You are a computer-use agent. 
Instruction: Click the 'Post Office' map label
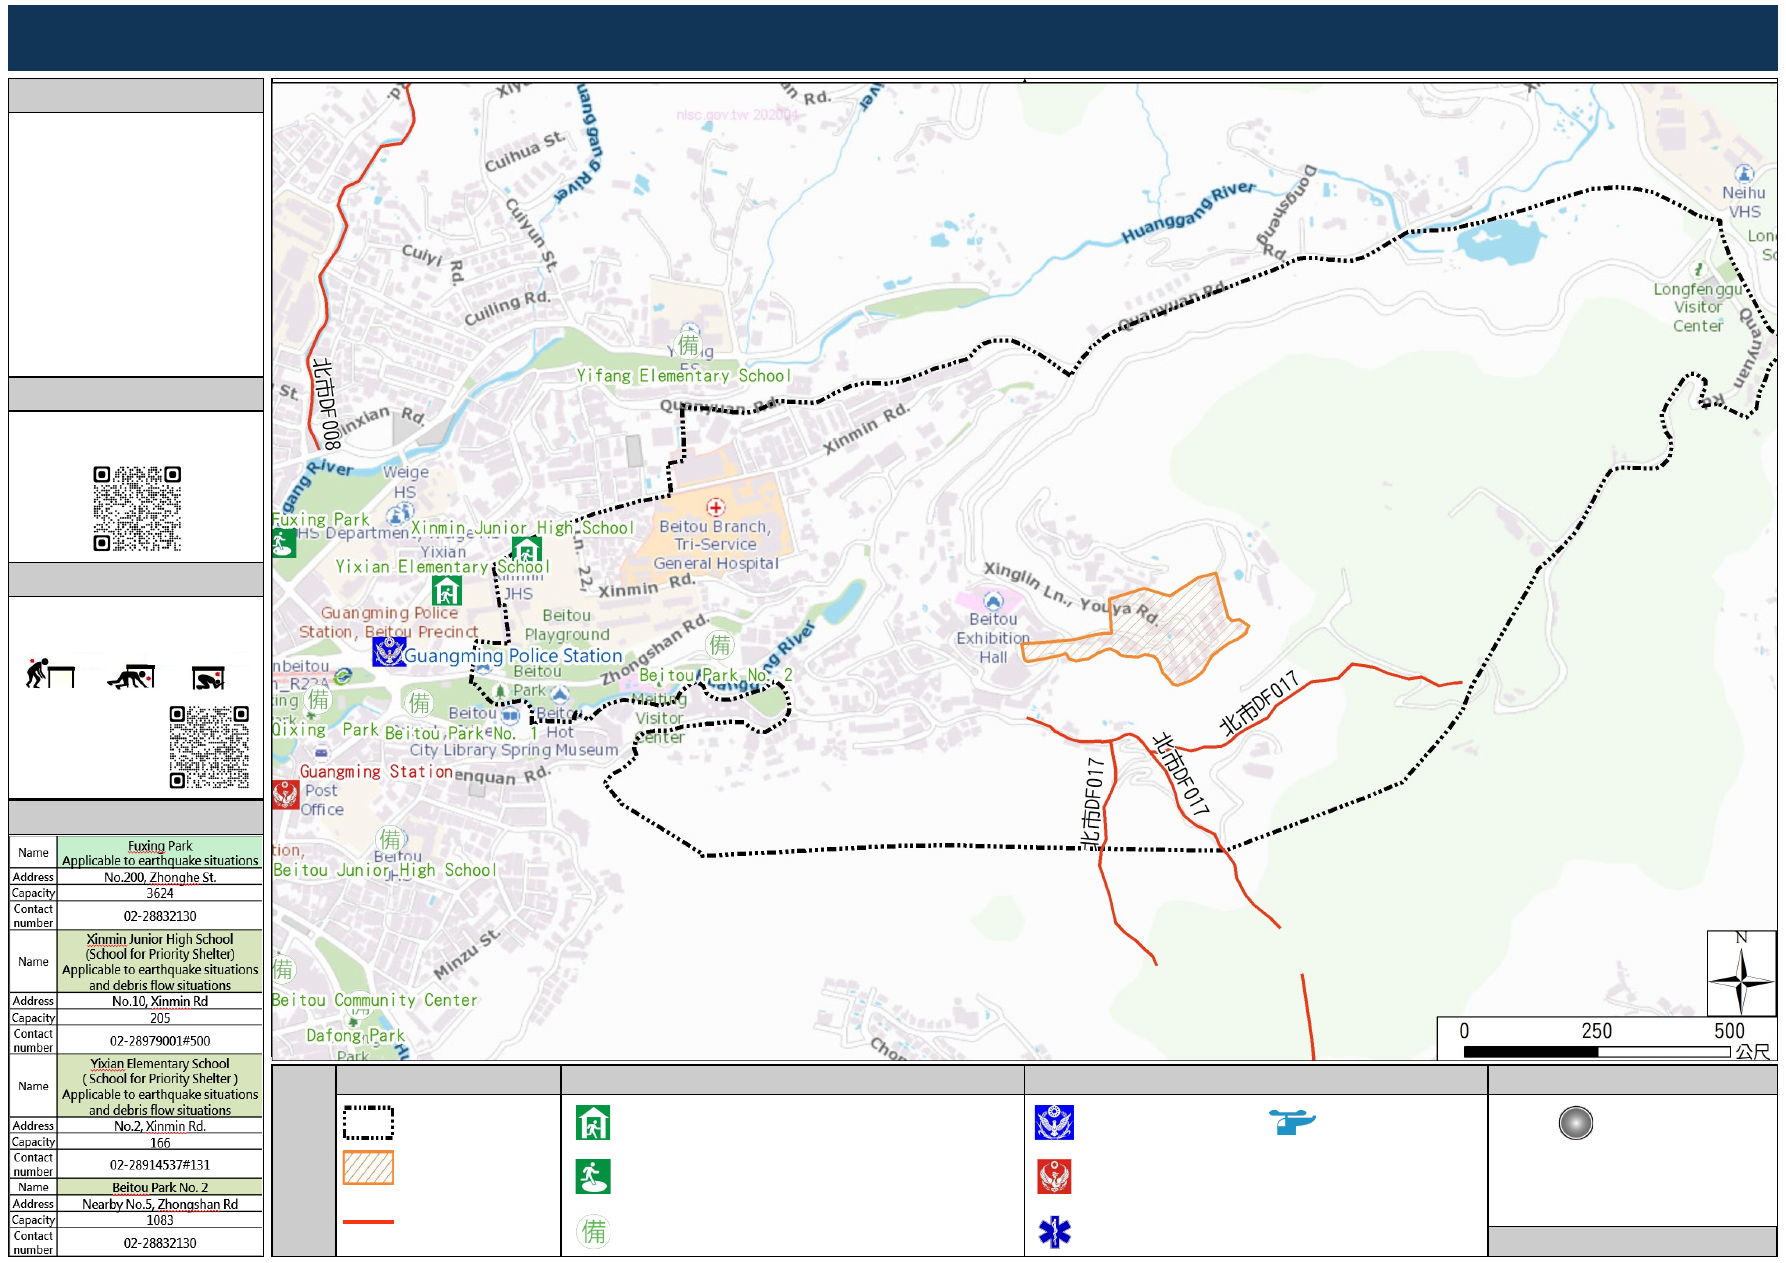(x=322, y=800)
